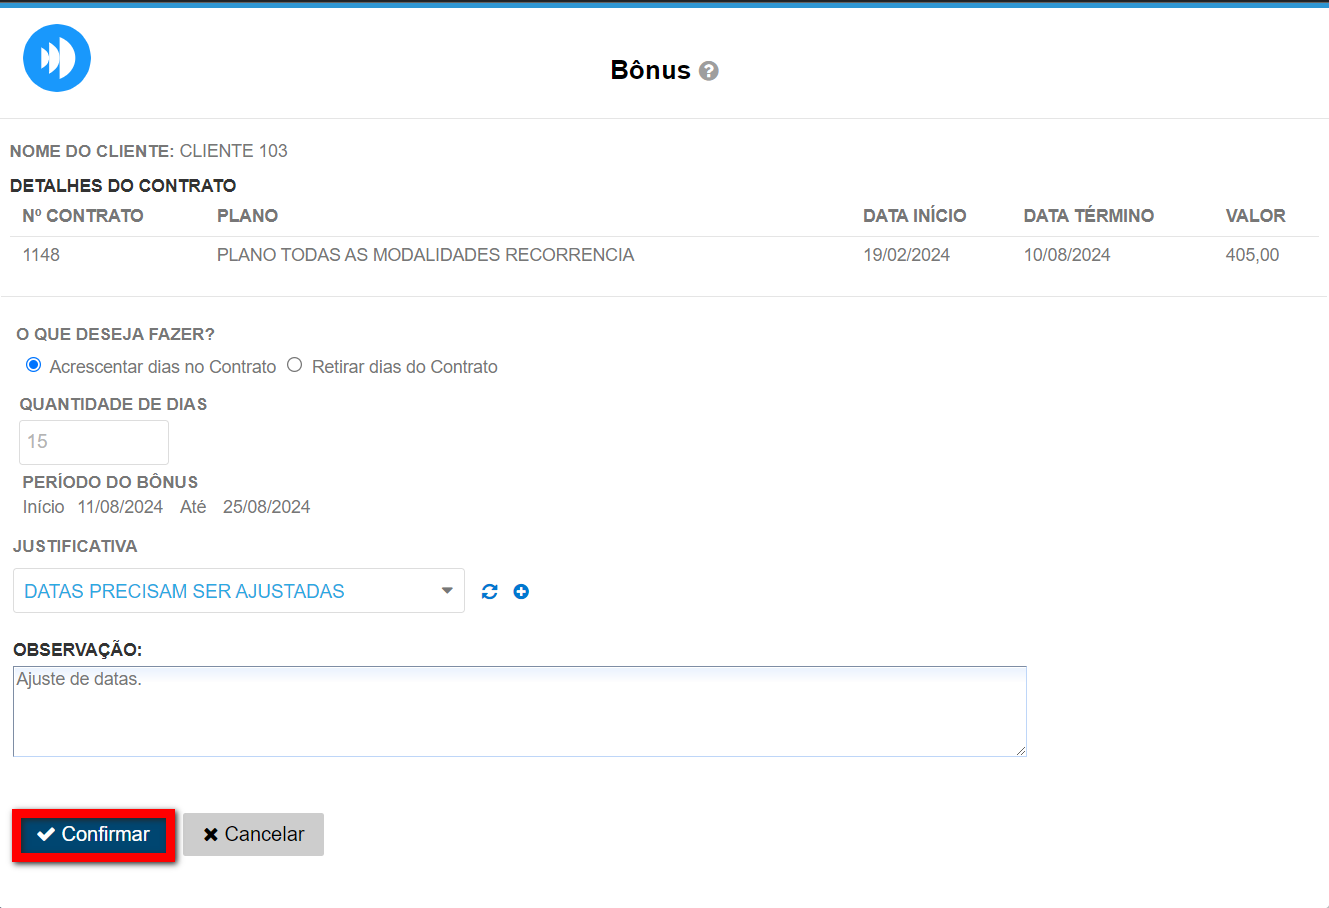Click inside the Observação text area
The width and height of the screenshot is (1329, 908).
pos(519,711)
